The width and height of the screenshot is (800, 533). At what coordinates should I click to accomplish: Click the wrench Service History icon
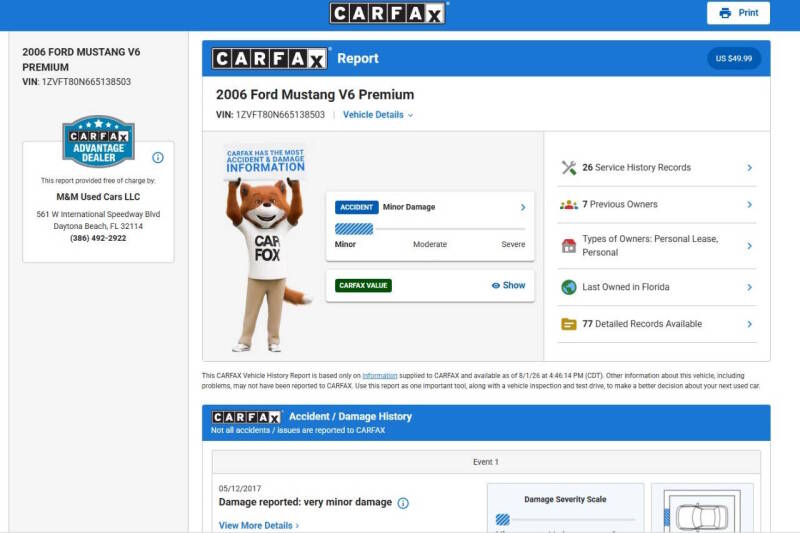(x=569, y=168)
